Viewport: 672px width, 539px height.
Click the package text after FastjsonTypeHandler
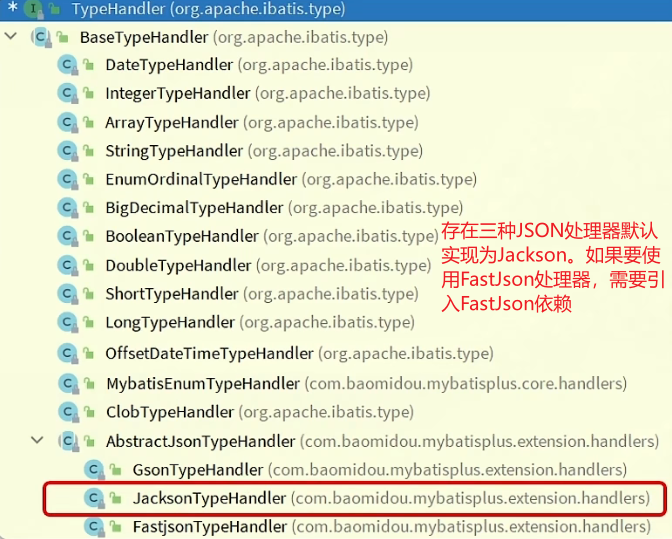point(471,527)
